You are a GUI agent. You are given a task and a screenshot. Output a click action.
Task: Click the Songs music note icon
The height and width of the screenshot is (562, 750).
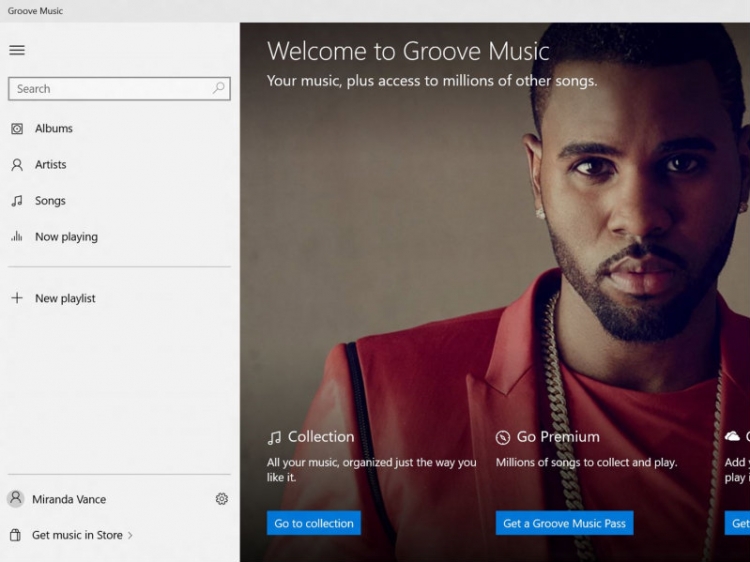17,201
